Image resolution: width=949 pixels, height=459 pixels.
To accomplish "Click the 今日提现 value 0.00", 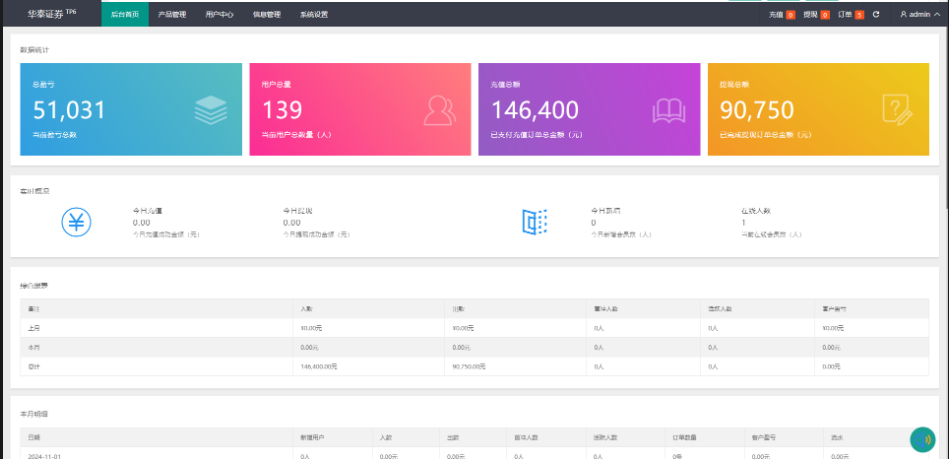I will (292, 223).
